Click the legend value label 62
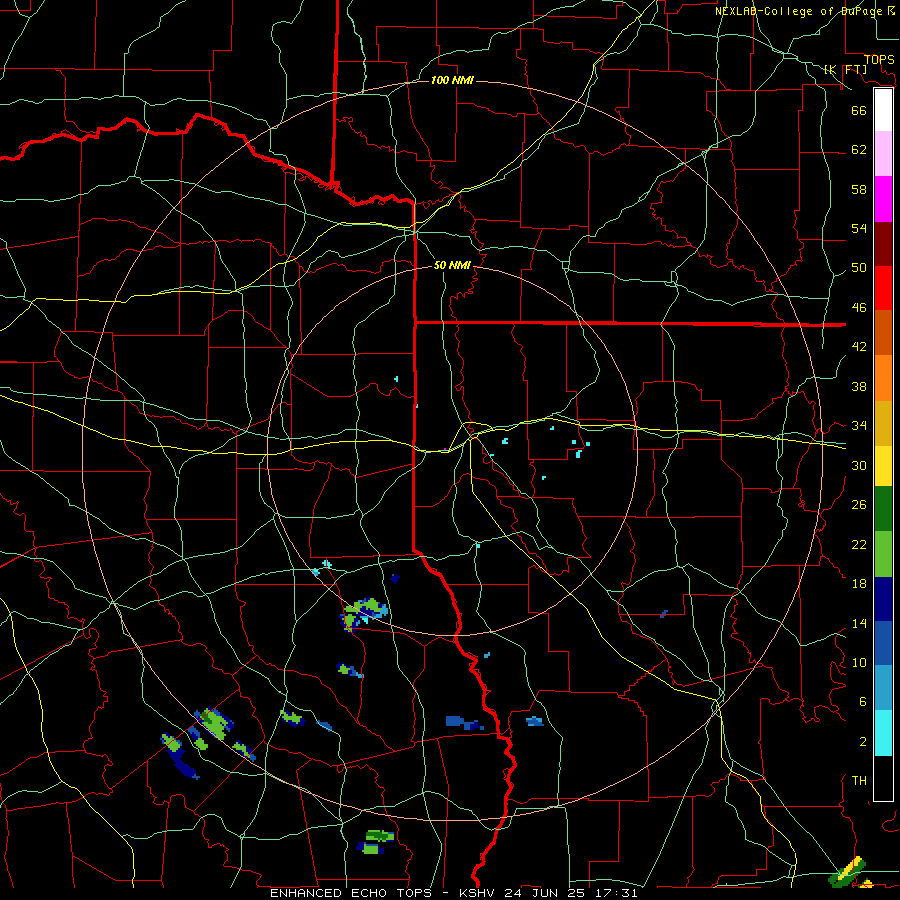Viewport: 900px width, 900px height. (x=859, y=150)
